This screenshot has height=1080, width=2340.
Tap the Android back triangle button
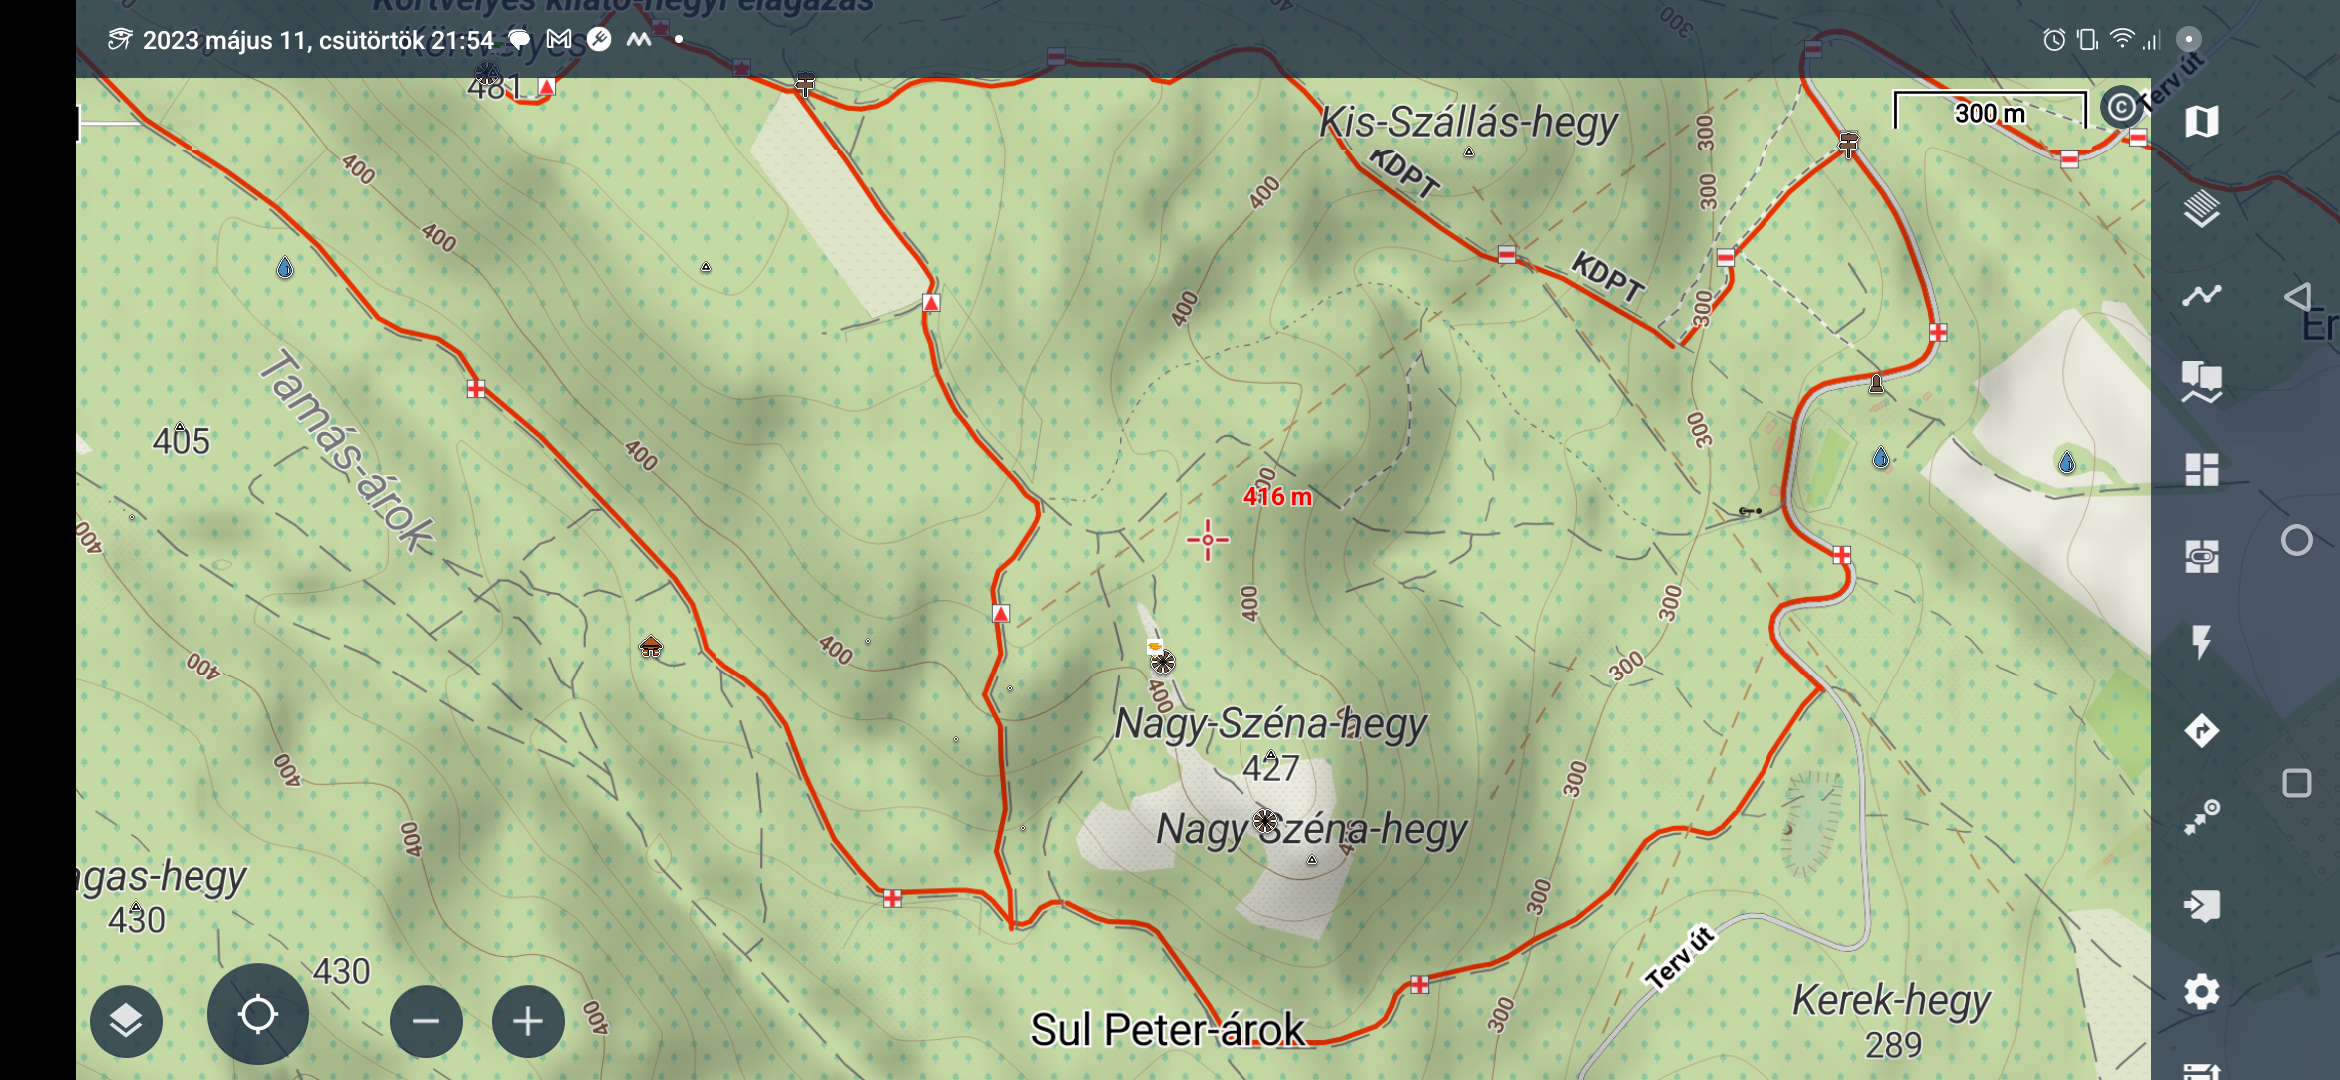pyautogui.click(x=2297, y=297)
